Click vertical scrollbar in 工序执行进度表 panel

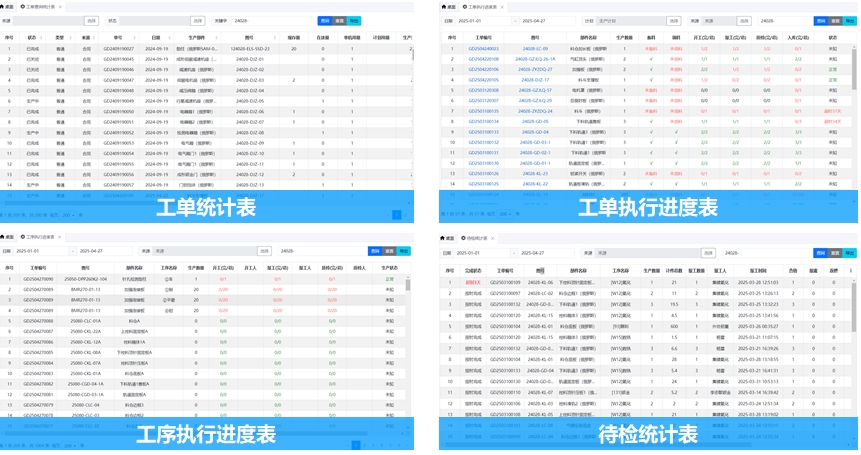tap(407, 285)
